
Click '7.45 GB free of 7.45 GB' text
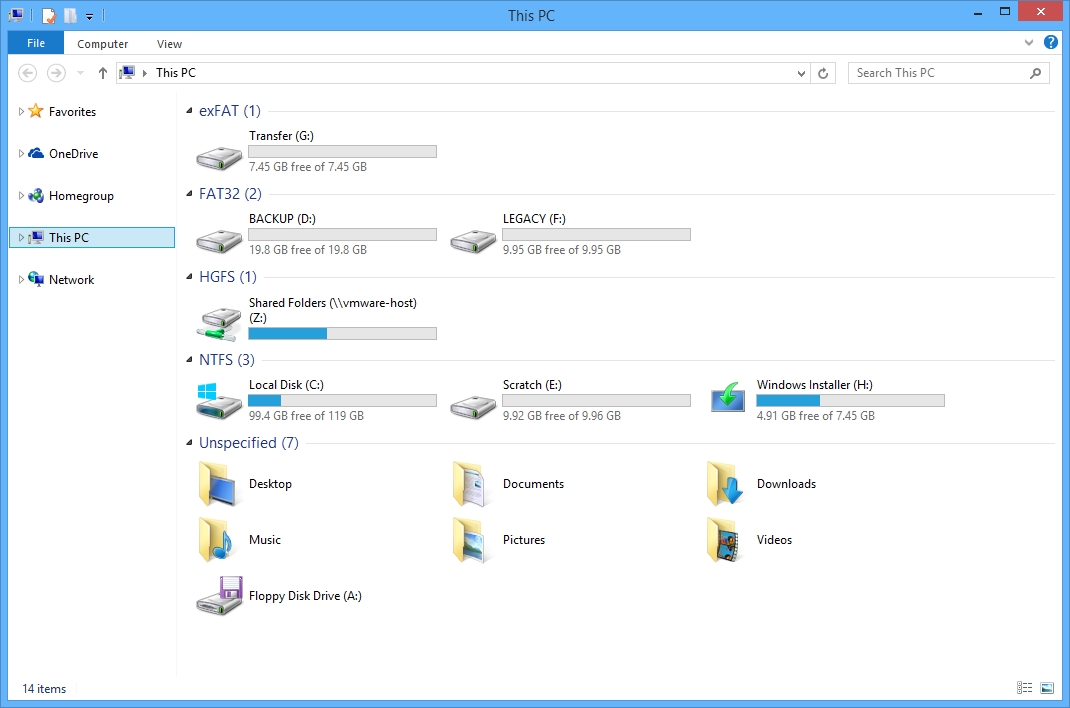tap(308, 166)
